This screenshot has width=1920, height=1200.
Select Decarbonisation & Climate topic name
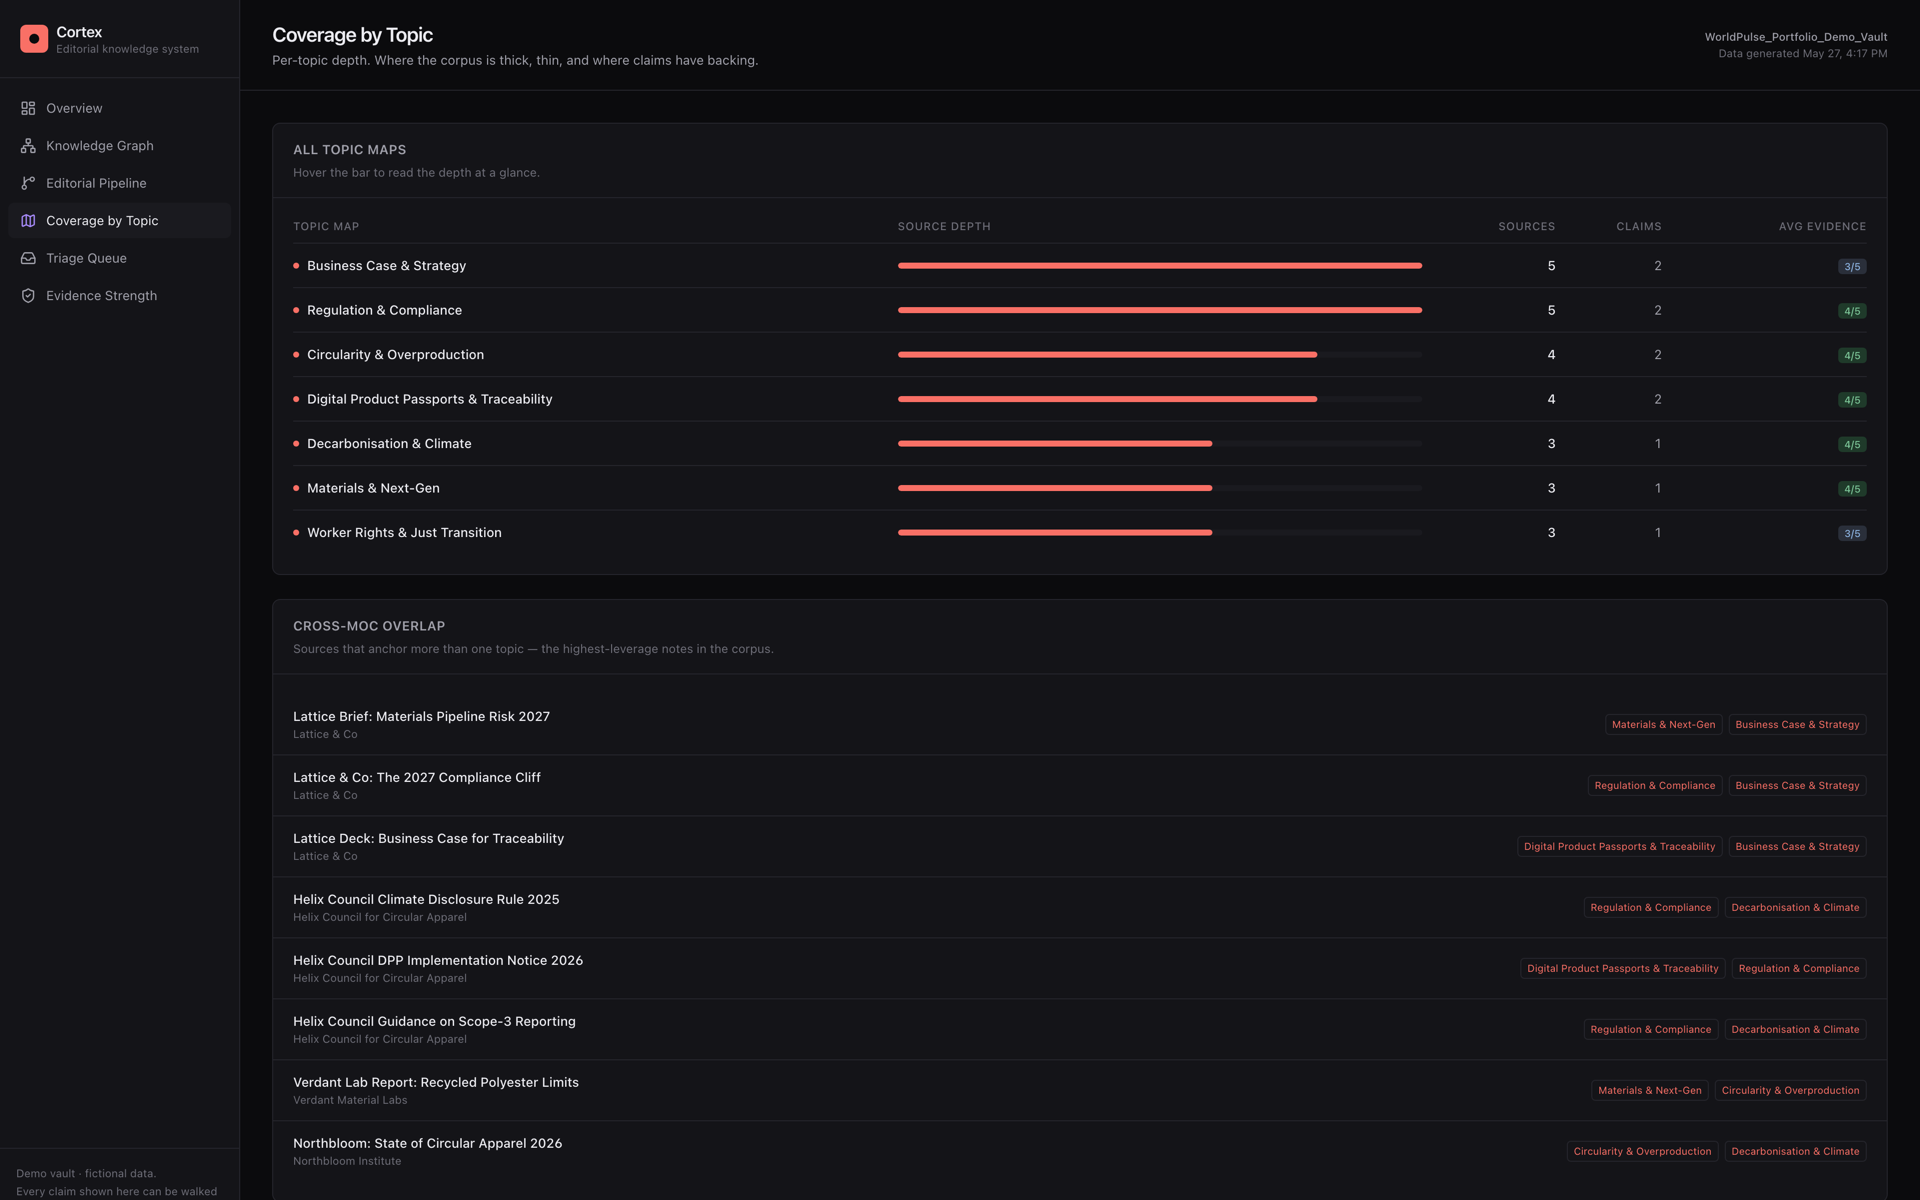389,444
